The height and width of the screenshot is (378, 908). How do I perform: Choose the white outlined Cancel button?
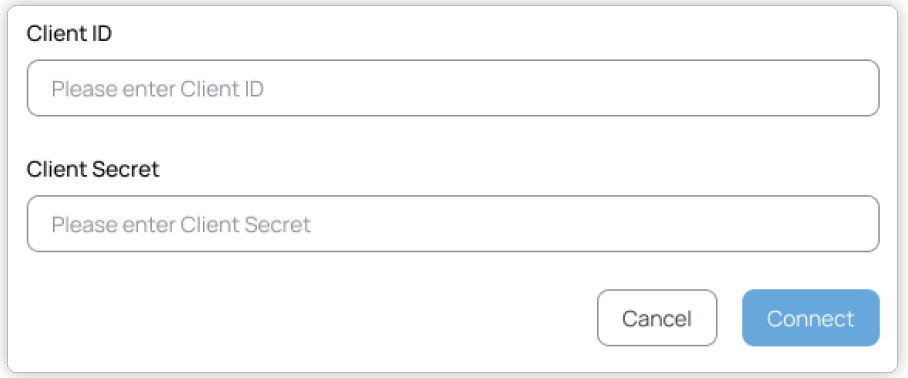point(657,318)
